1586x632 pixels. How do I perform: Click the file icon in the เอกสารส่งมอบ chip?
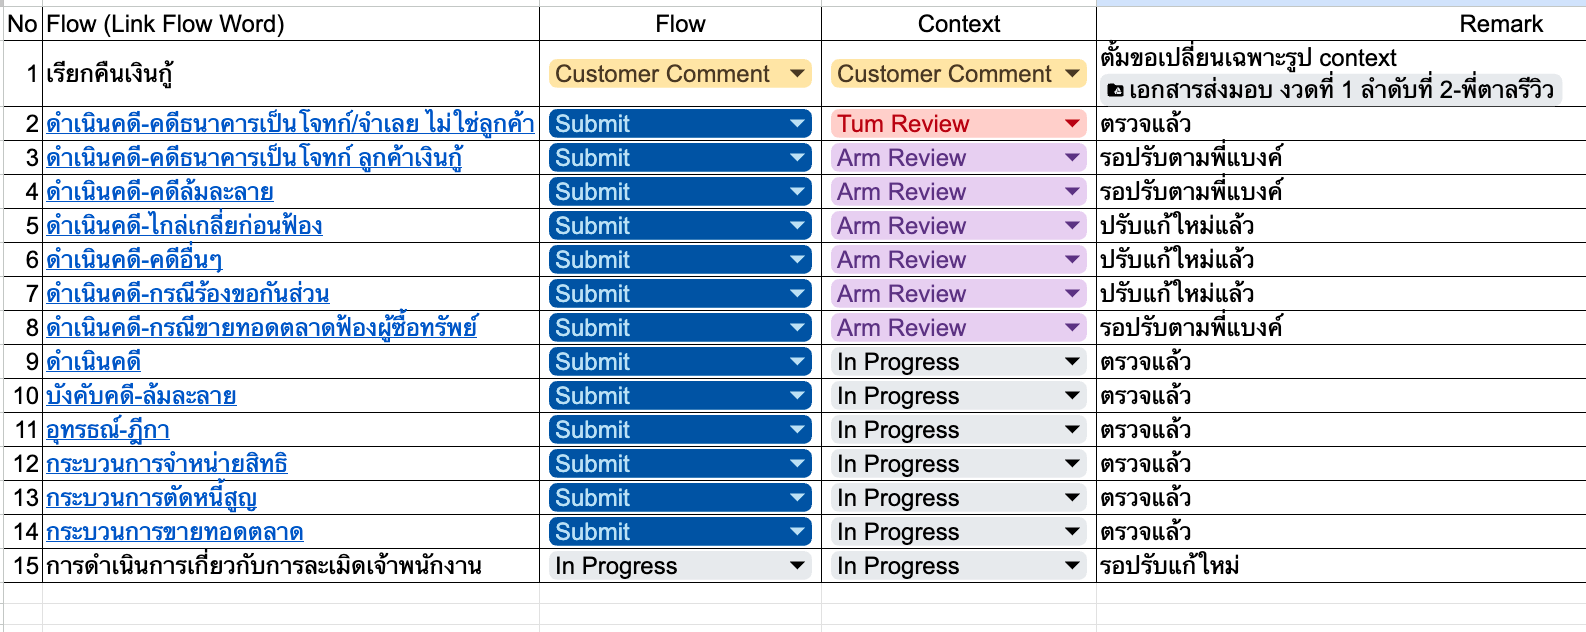pos(1116,91)
